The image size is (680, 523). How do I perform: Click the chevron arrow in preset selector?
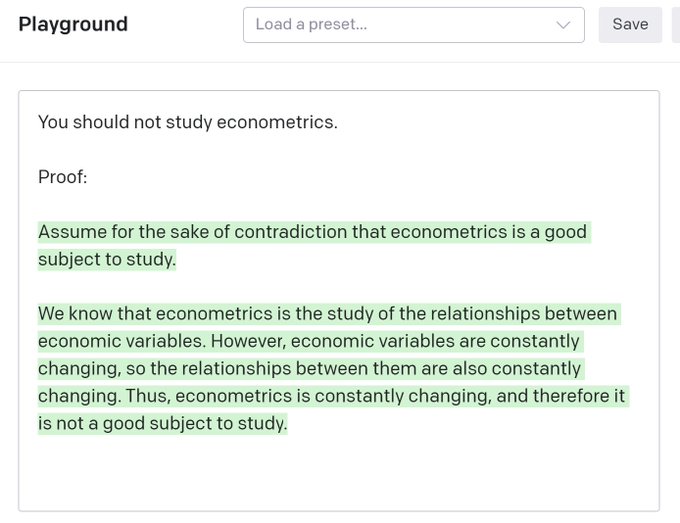click(563, 25)
